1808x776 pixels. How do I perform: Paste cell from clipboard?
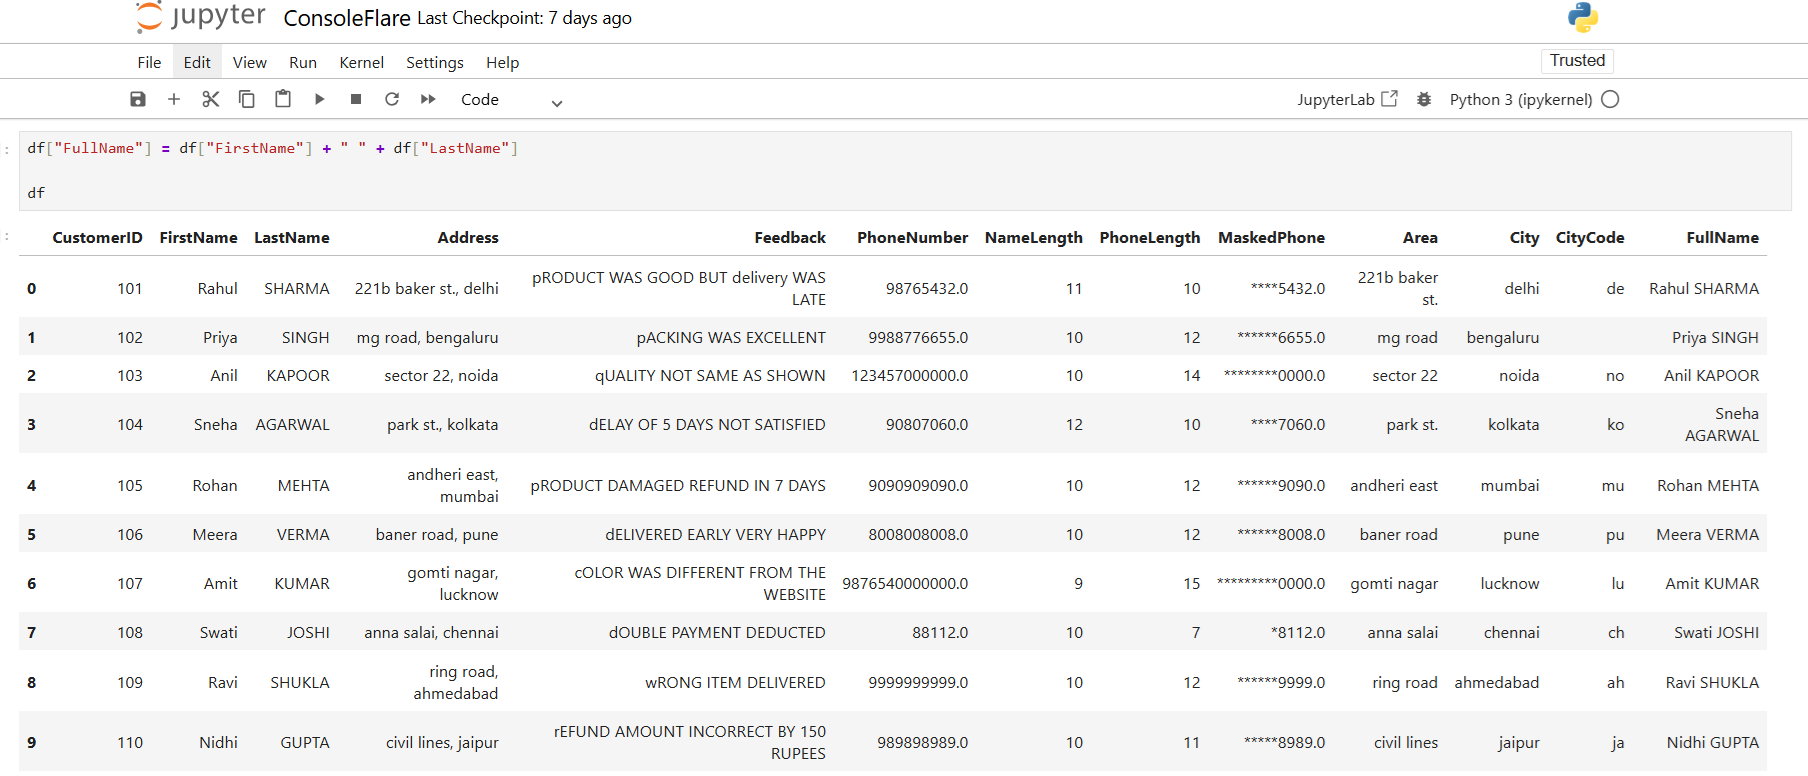[283, 99]
